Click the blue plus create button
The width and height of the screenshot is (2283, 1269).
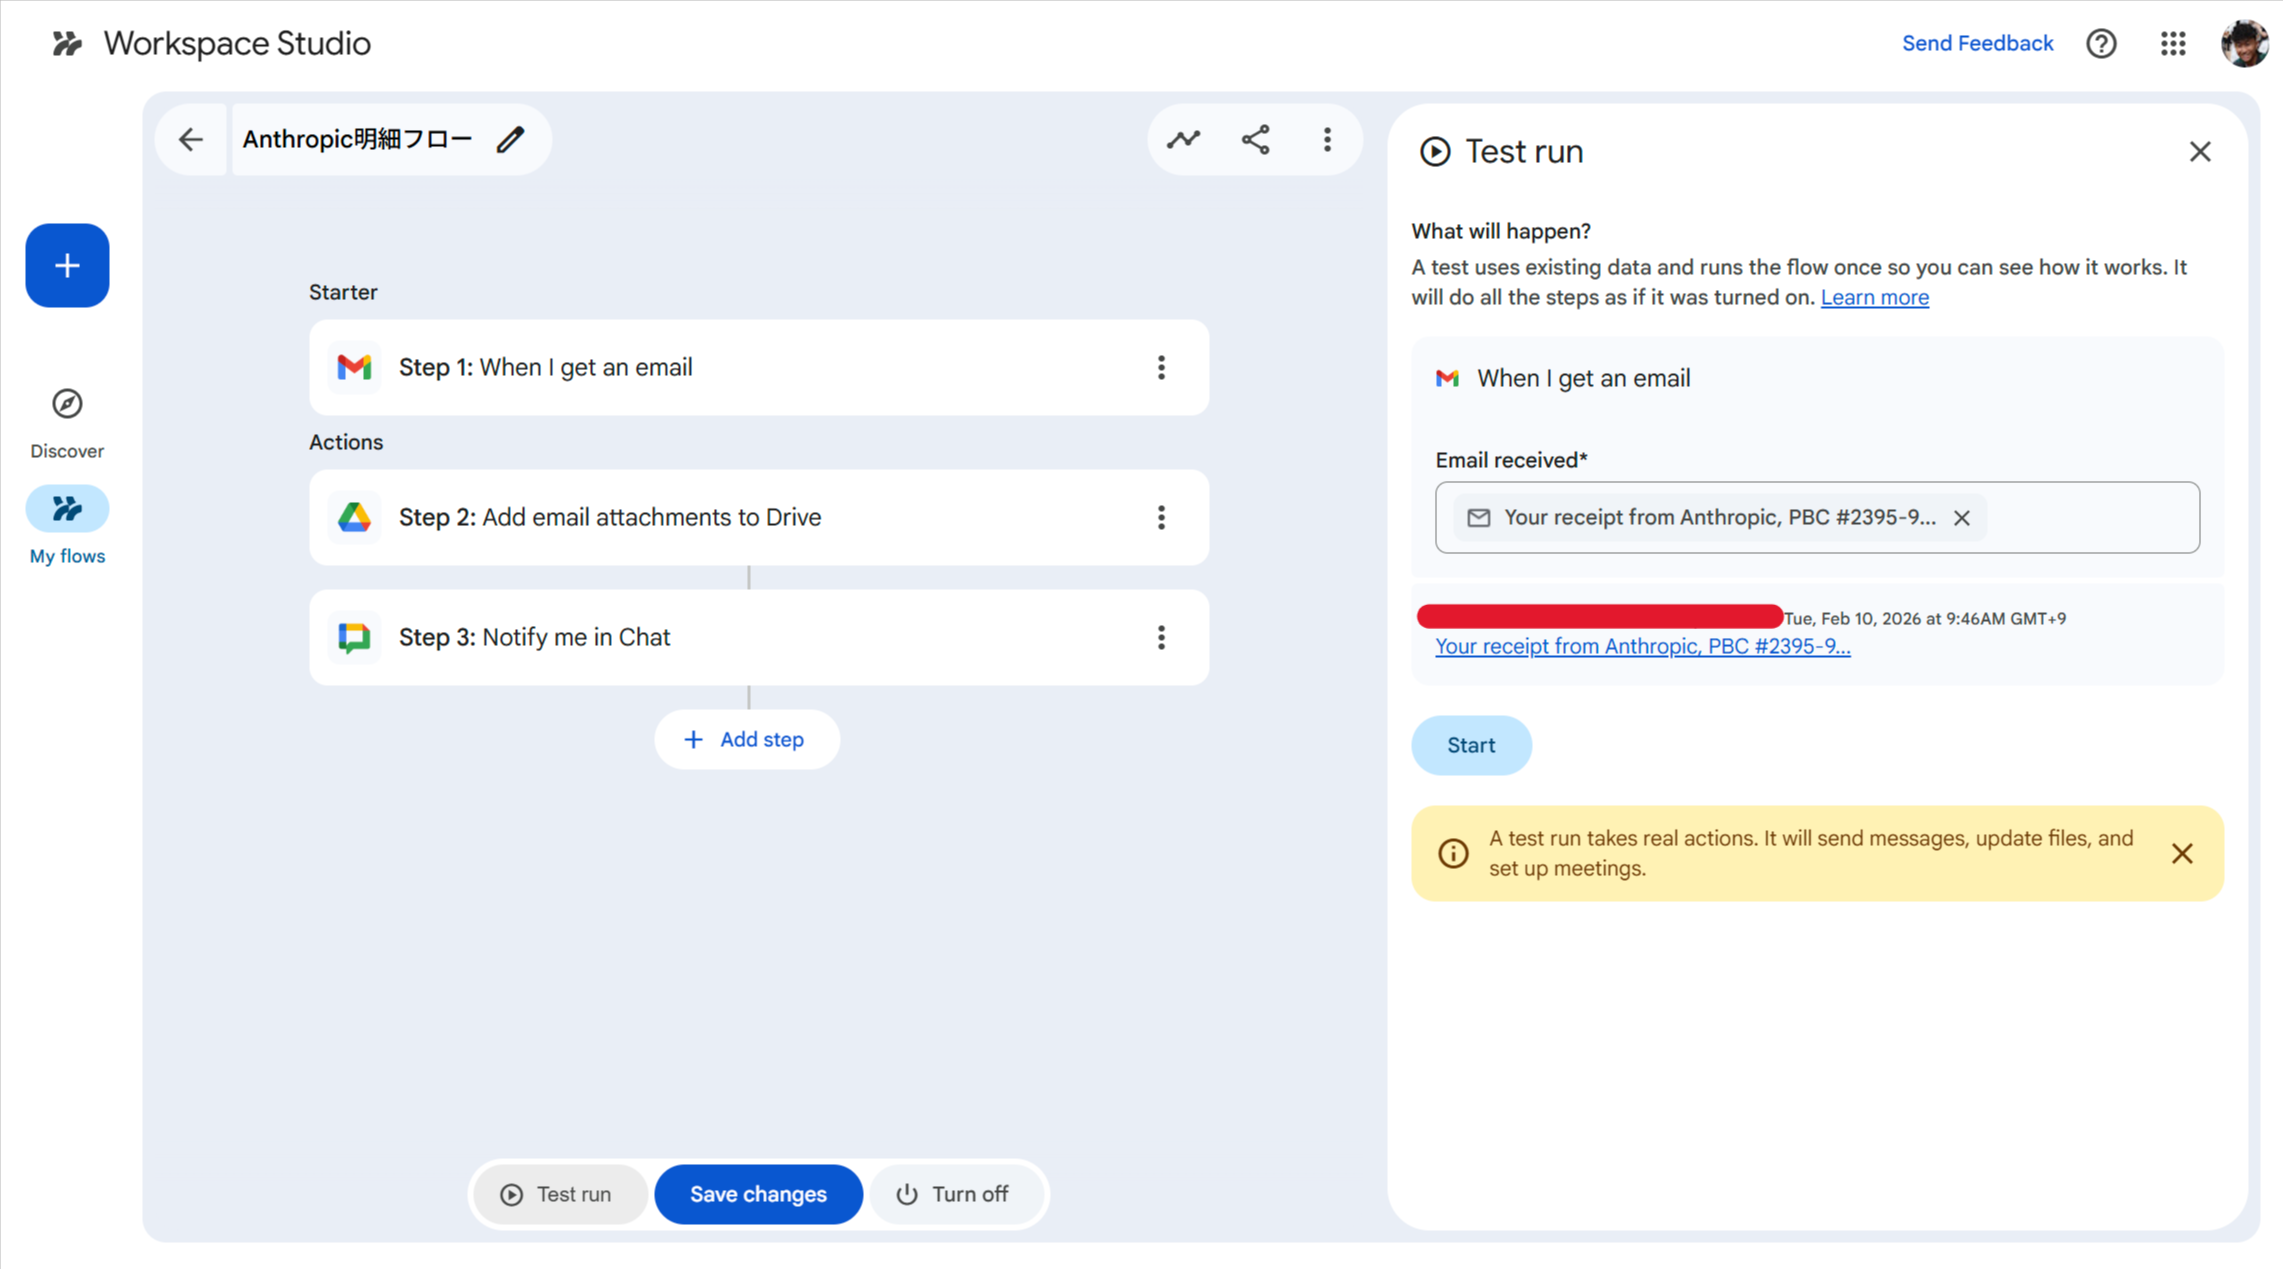coord(67,265)
